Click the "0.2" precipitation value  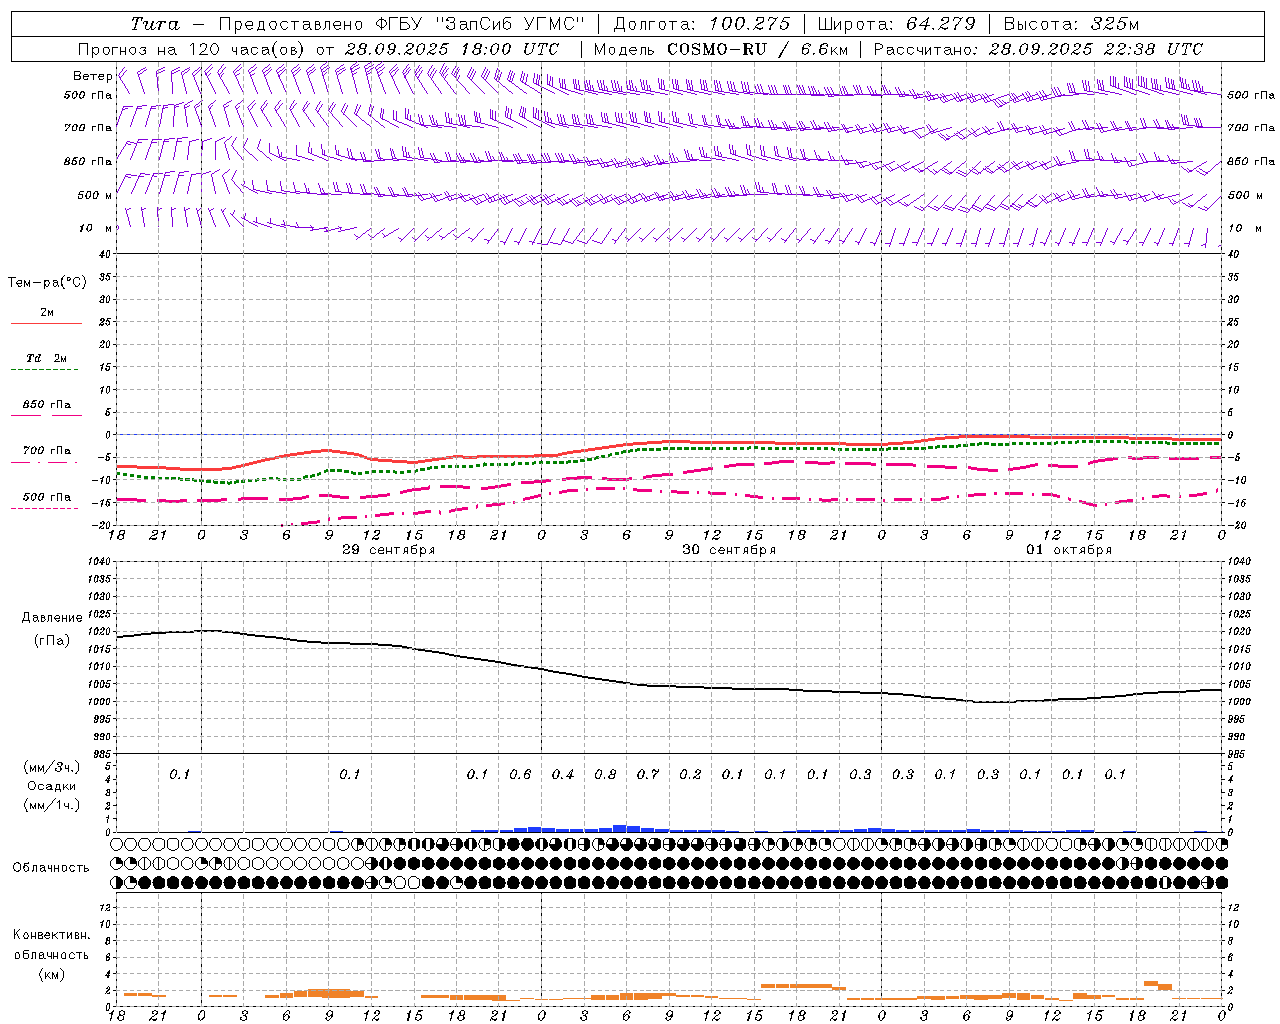690,774
